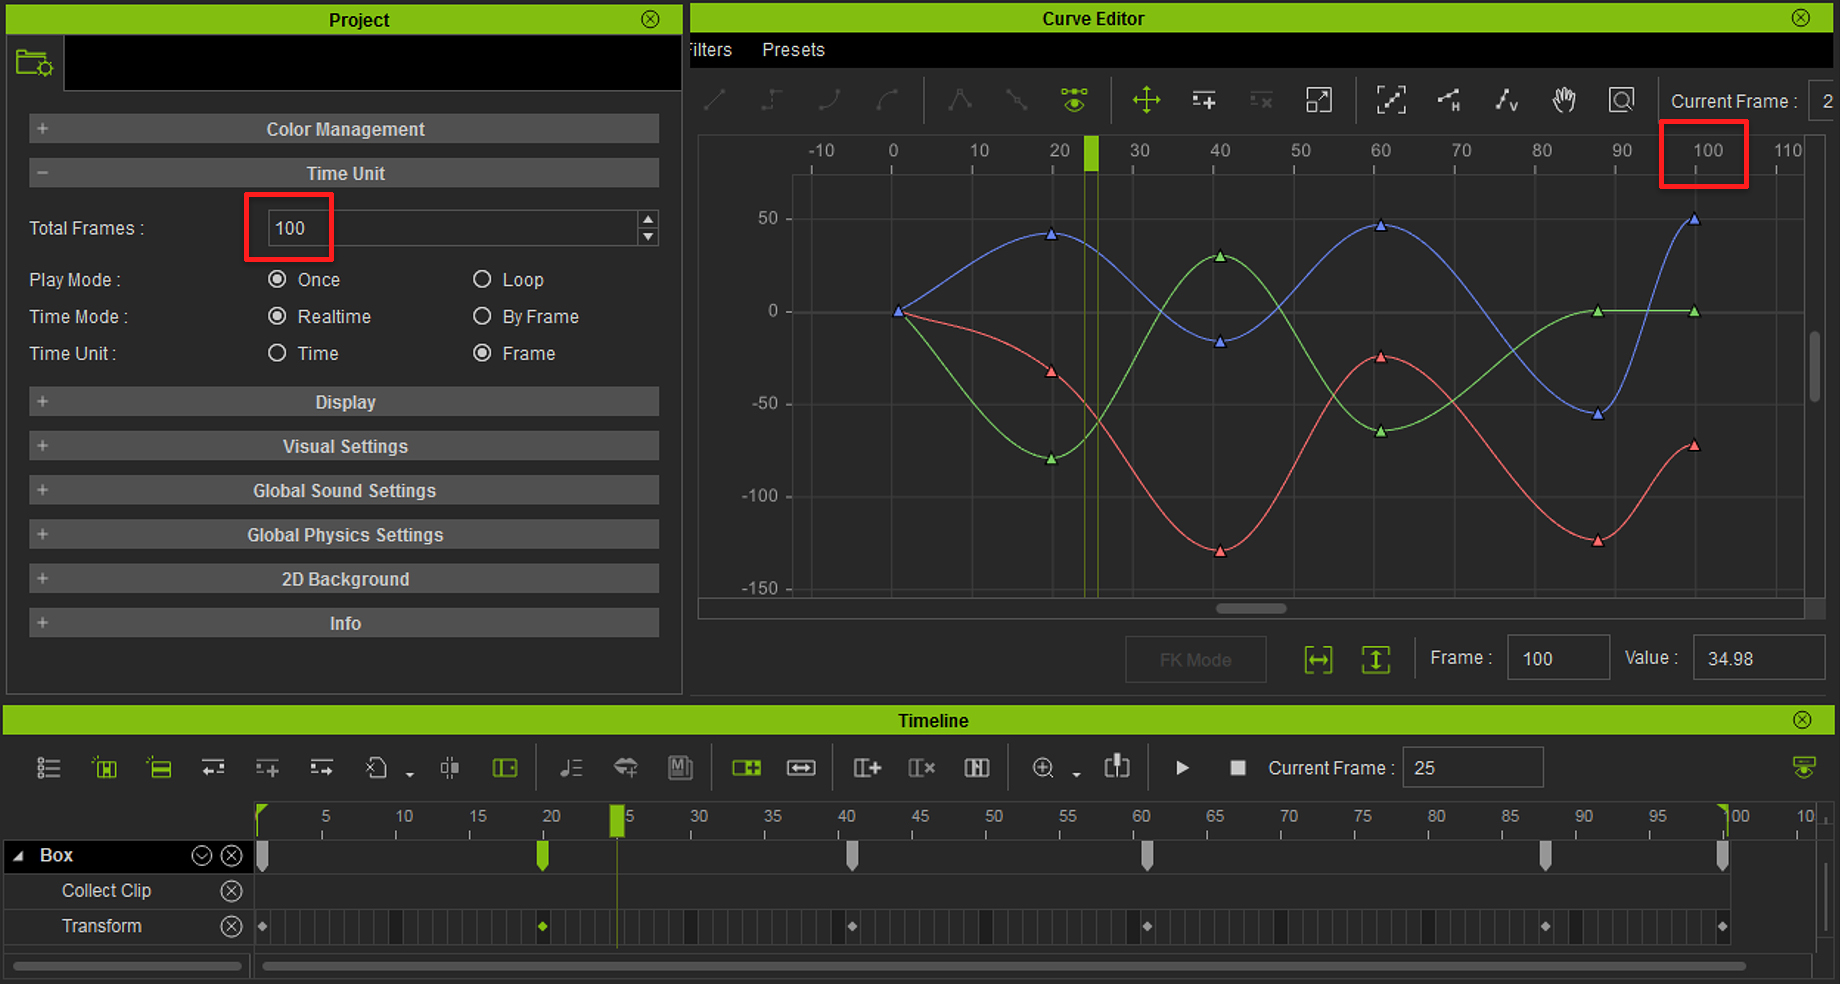The image size is (1840, 984).
Task: Select the Pan hand tool
Action: click(1564, 99)
